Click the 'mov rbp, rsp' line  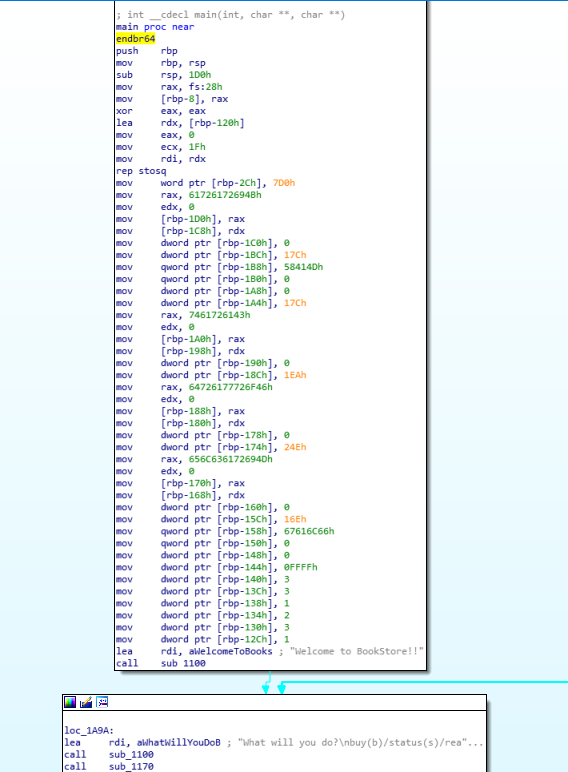point(161,63)
